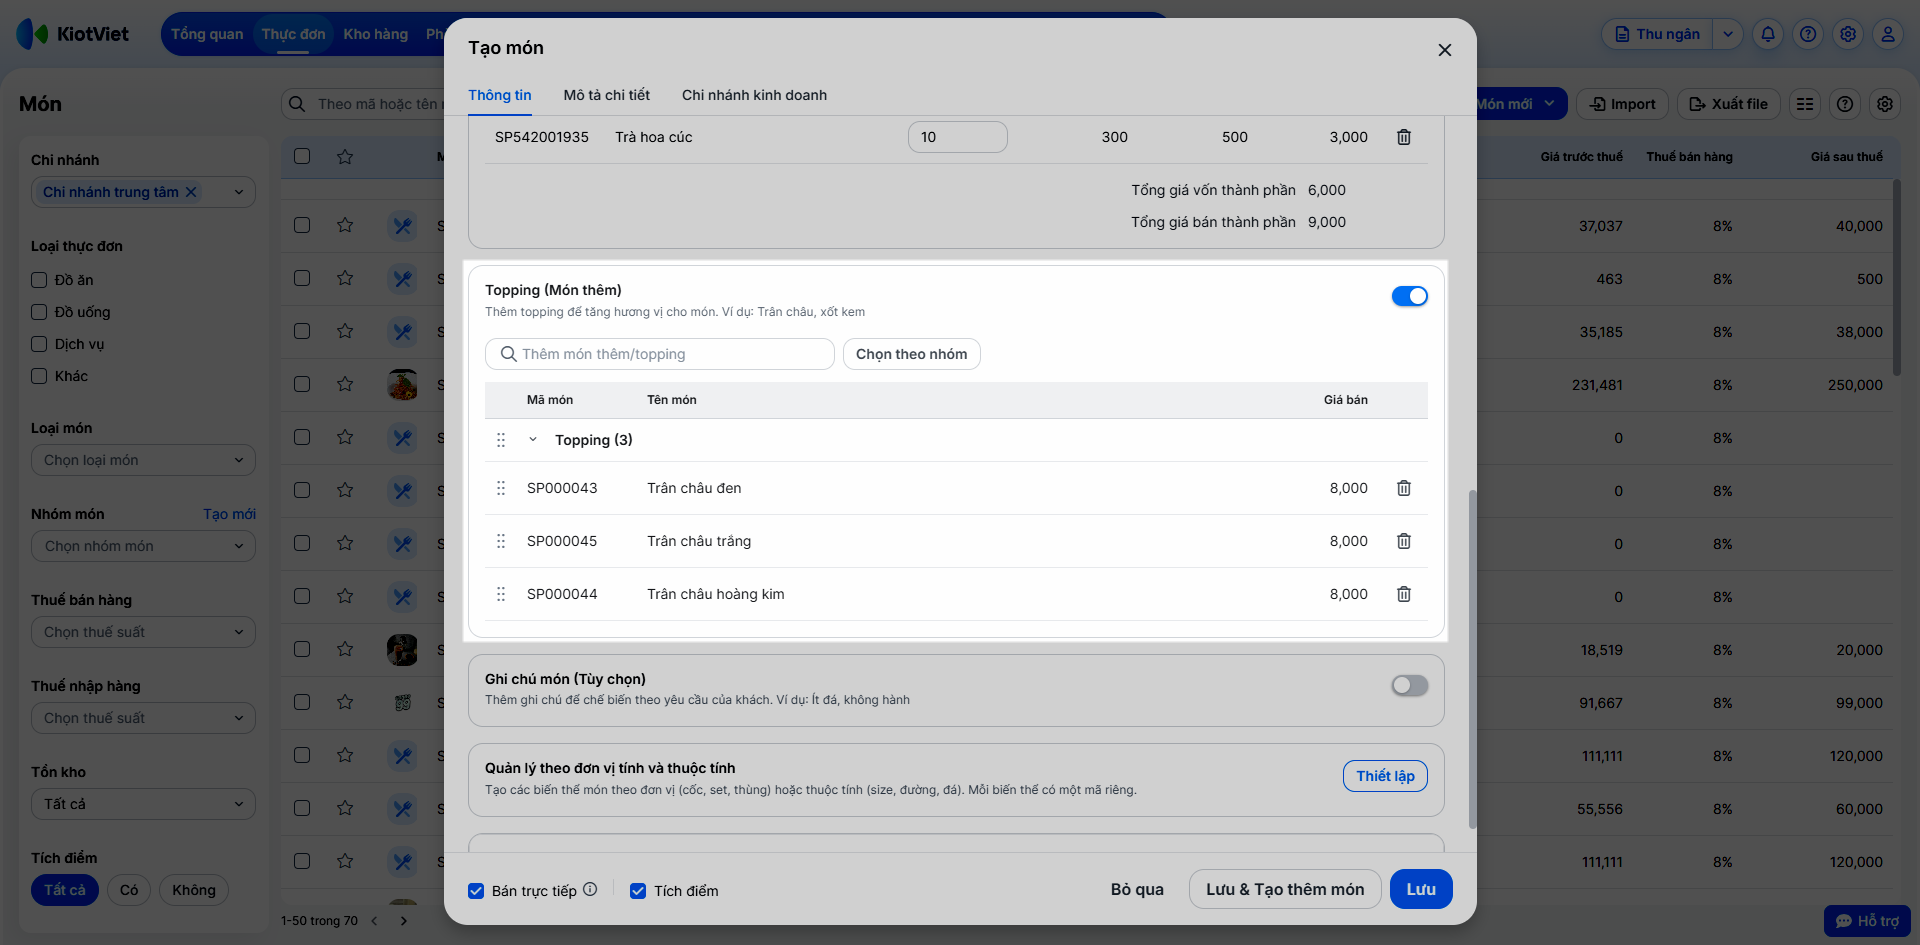Screen dimensions: 1920x945
Task: Click drag handle of Trân châu trắng row
Action: pos(501,541)
